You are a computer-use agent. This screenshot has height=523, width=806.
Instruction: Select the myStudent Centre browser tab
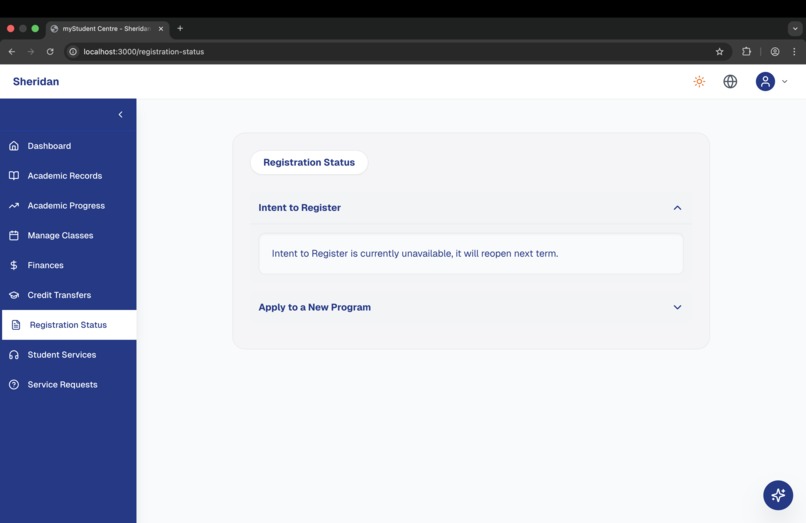click(x=106, y=29)
